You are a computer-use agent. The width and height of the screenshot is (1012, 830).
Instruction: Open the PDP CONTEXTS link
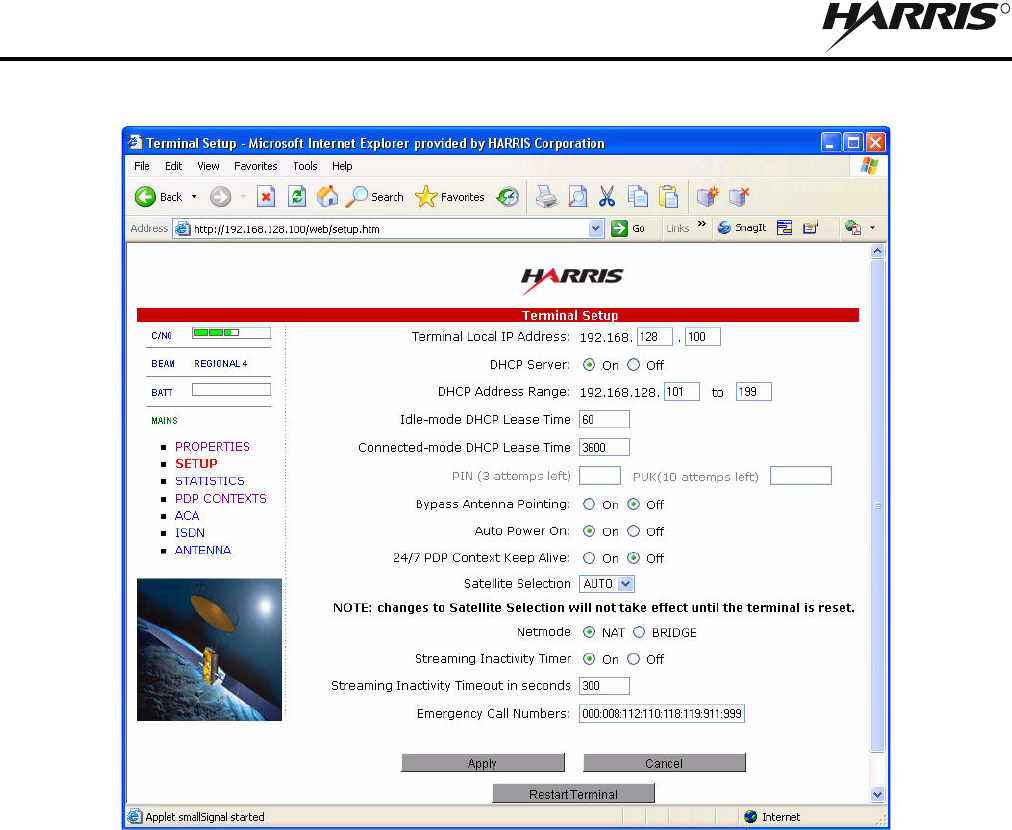pos(221,498)
